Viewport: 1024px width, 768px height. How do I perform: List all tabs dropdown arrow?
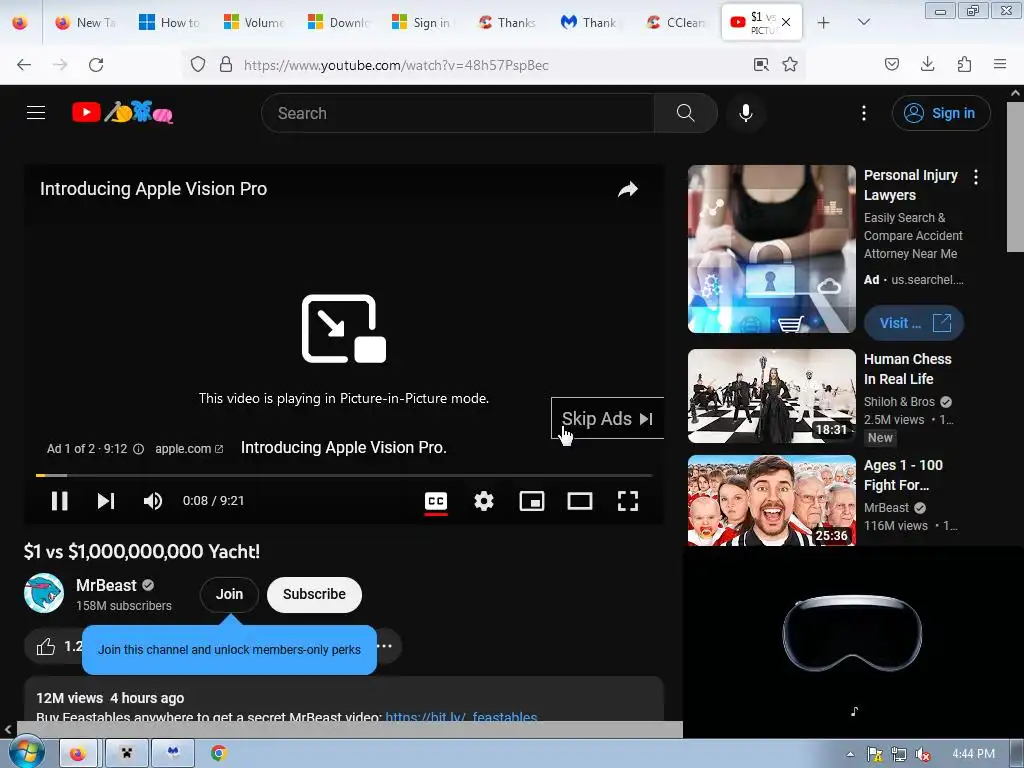863,22
